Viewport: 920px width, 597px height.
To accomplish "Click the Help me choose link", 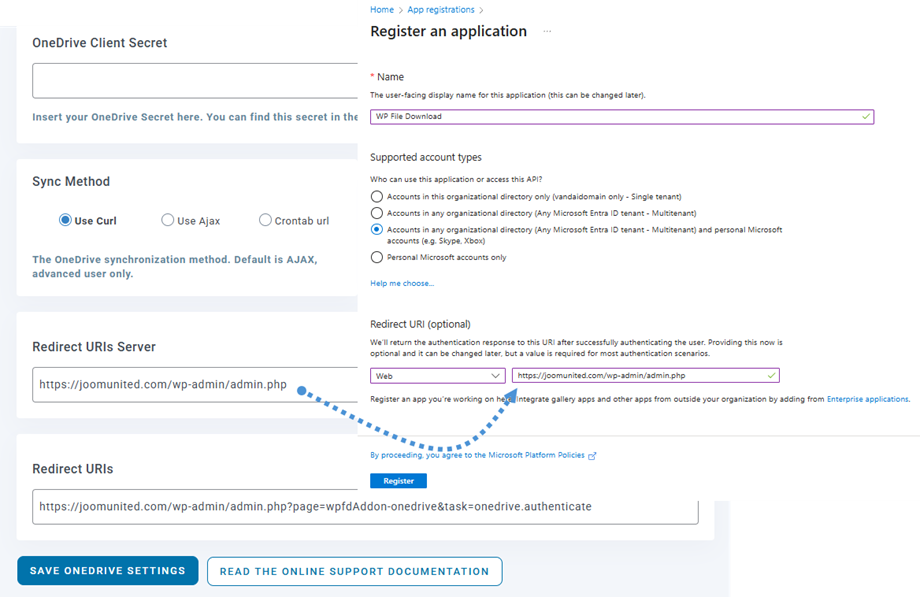I will 402,284.
